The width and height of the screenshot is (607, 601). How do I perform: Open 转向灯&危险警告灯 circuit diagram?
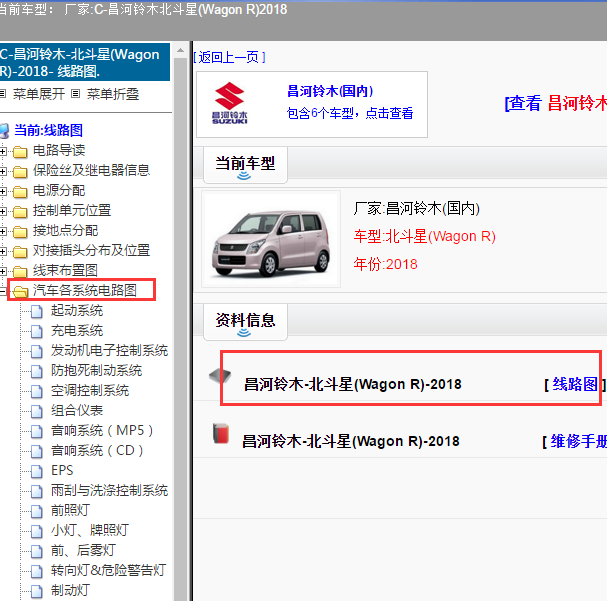(x=108, y=571)
